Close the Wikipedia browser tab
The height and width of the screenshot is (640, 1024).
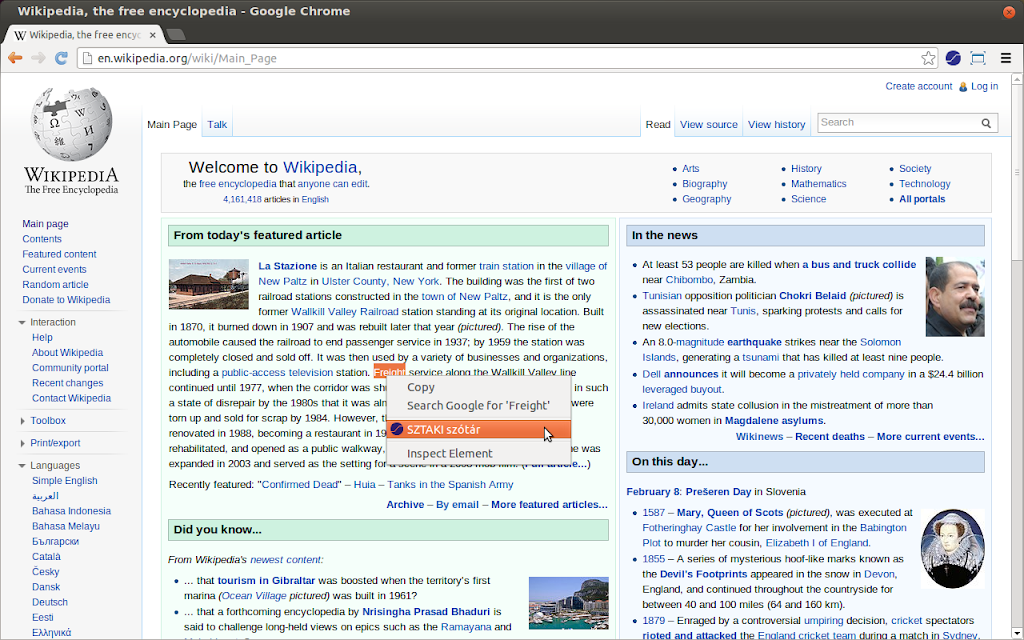tap(153, 35)
